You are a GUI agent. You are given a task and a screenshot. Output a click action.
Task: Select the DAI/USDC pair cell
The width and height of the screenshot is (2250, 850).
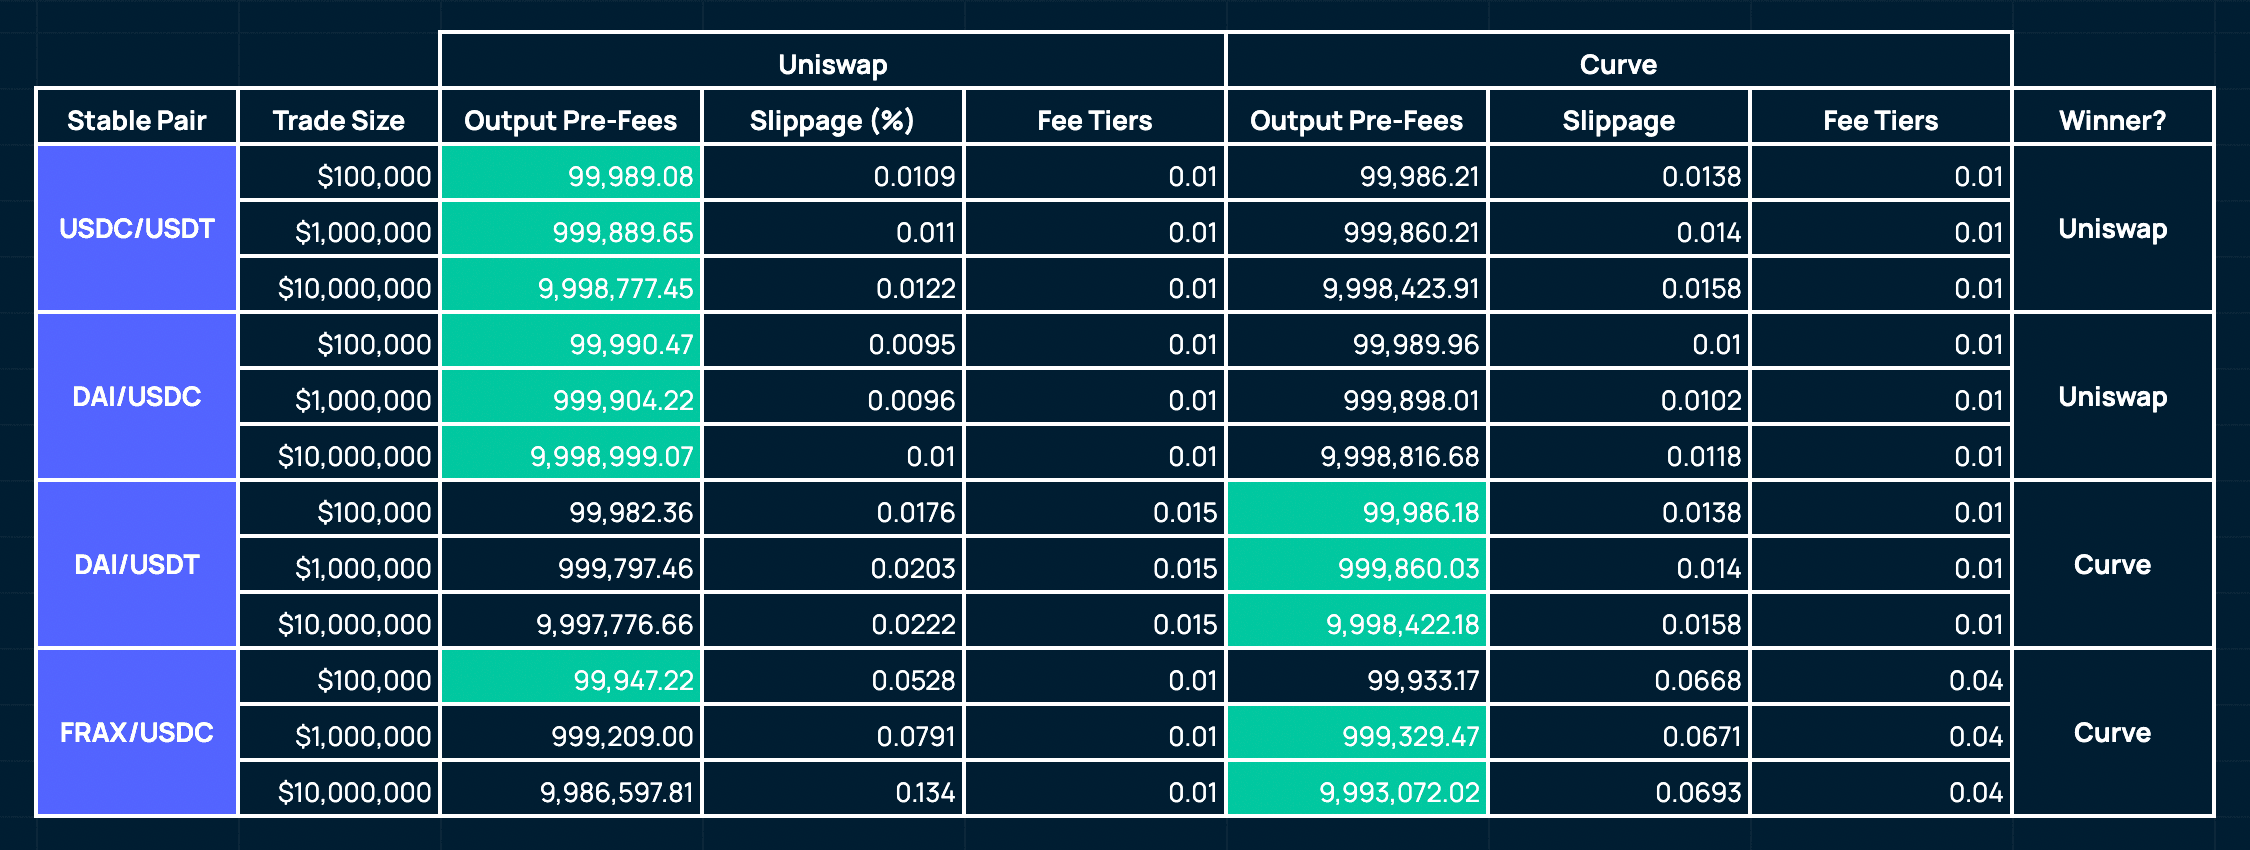(137, 397)
